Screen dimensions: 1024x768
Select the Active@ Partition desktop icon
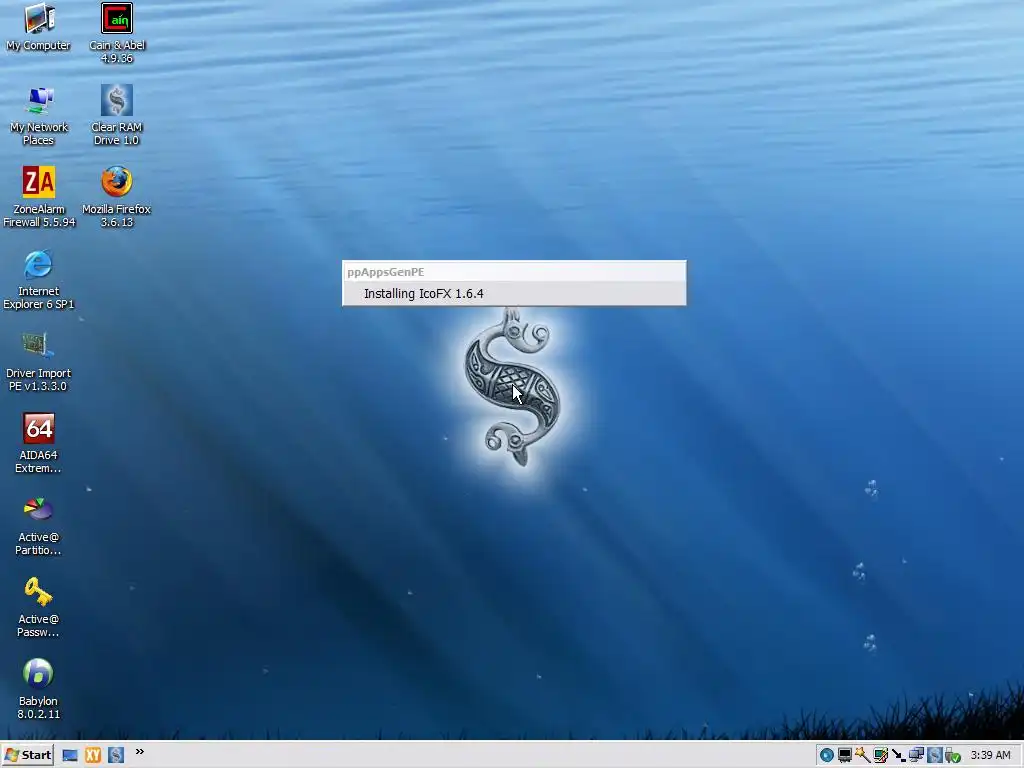tap(39, 526)
